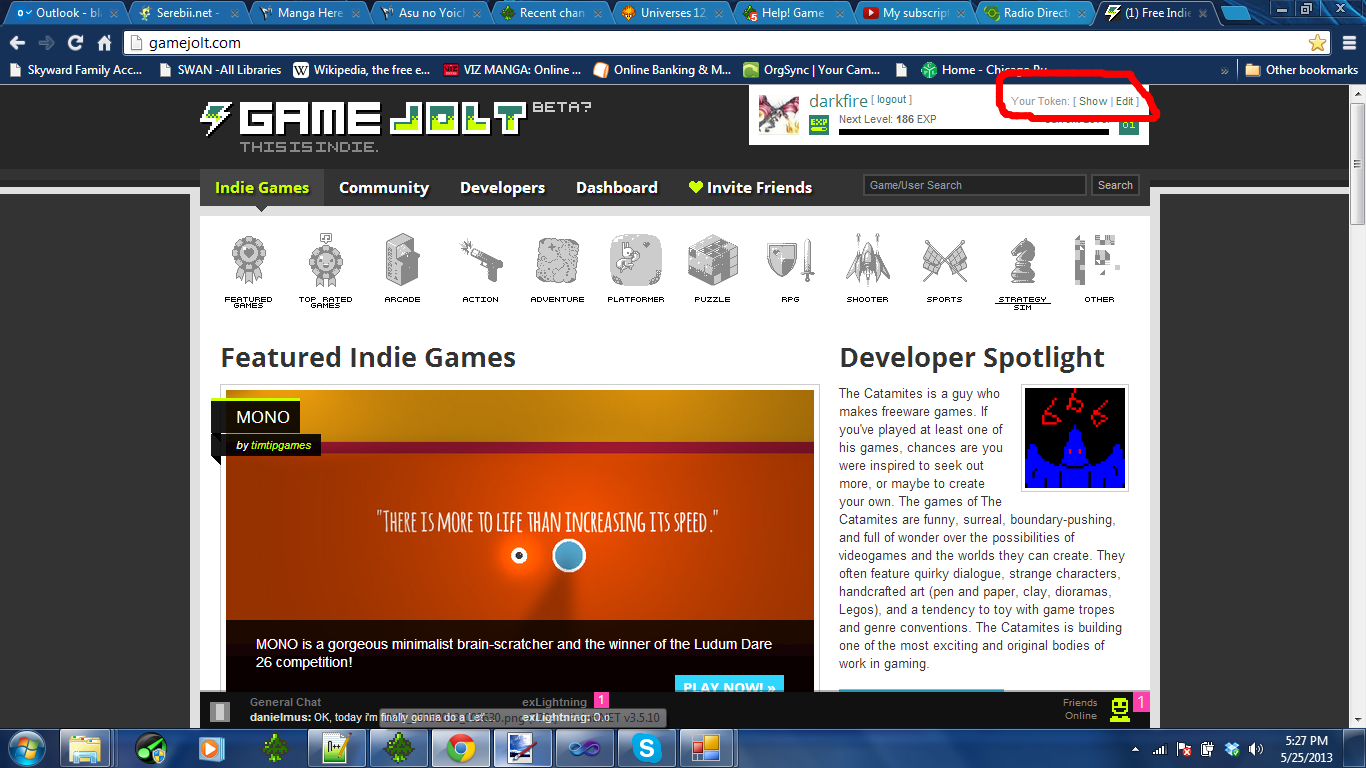The width and height of the screenshot is (1366, 768).
Task: Open Windows Explorer from the taskbar
Action: tap(85, 747)
